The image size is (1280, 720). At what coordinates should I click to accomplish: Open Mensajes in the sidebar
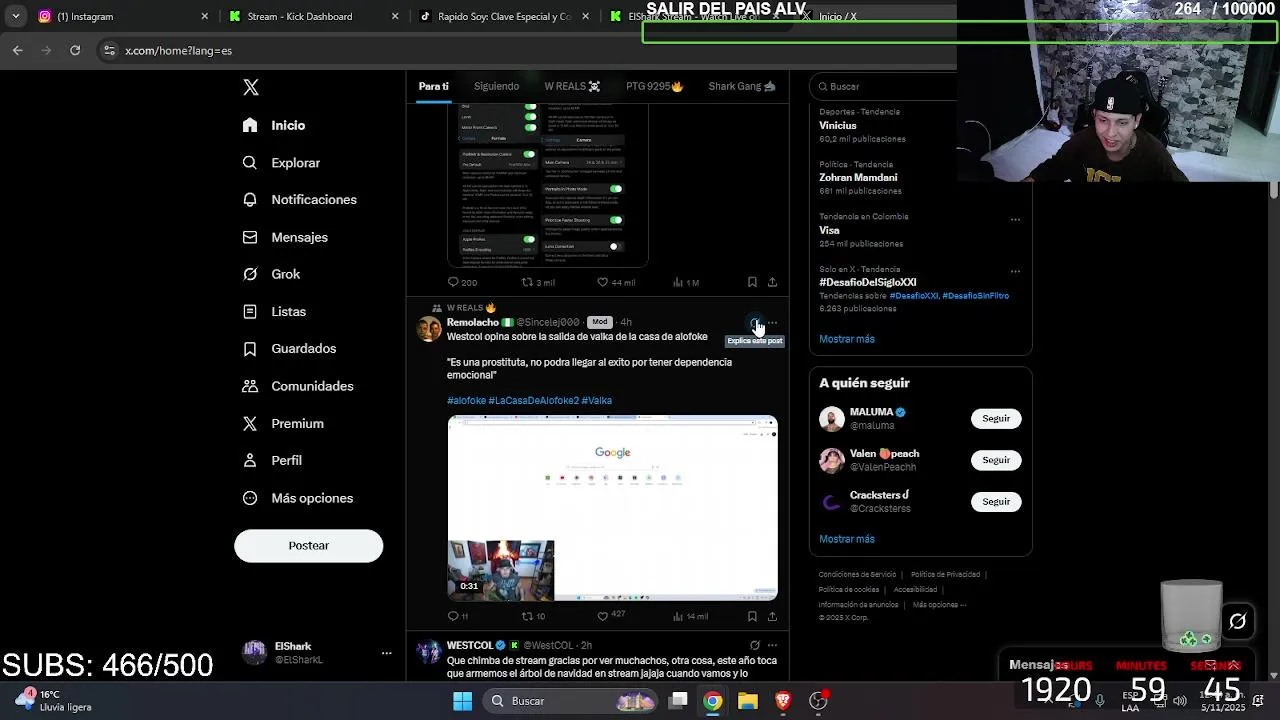(285, 237)
